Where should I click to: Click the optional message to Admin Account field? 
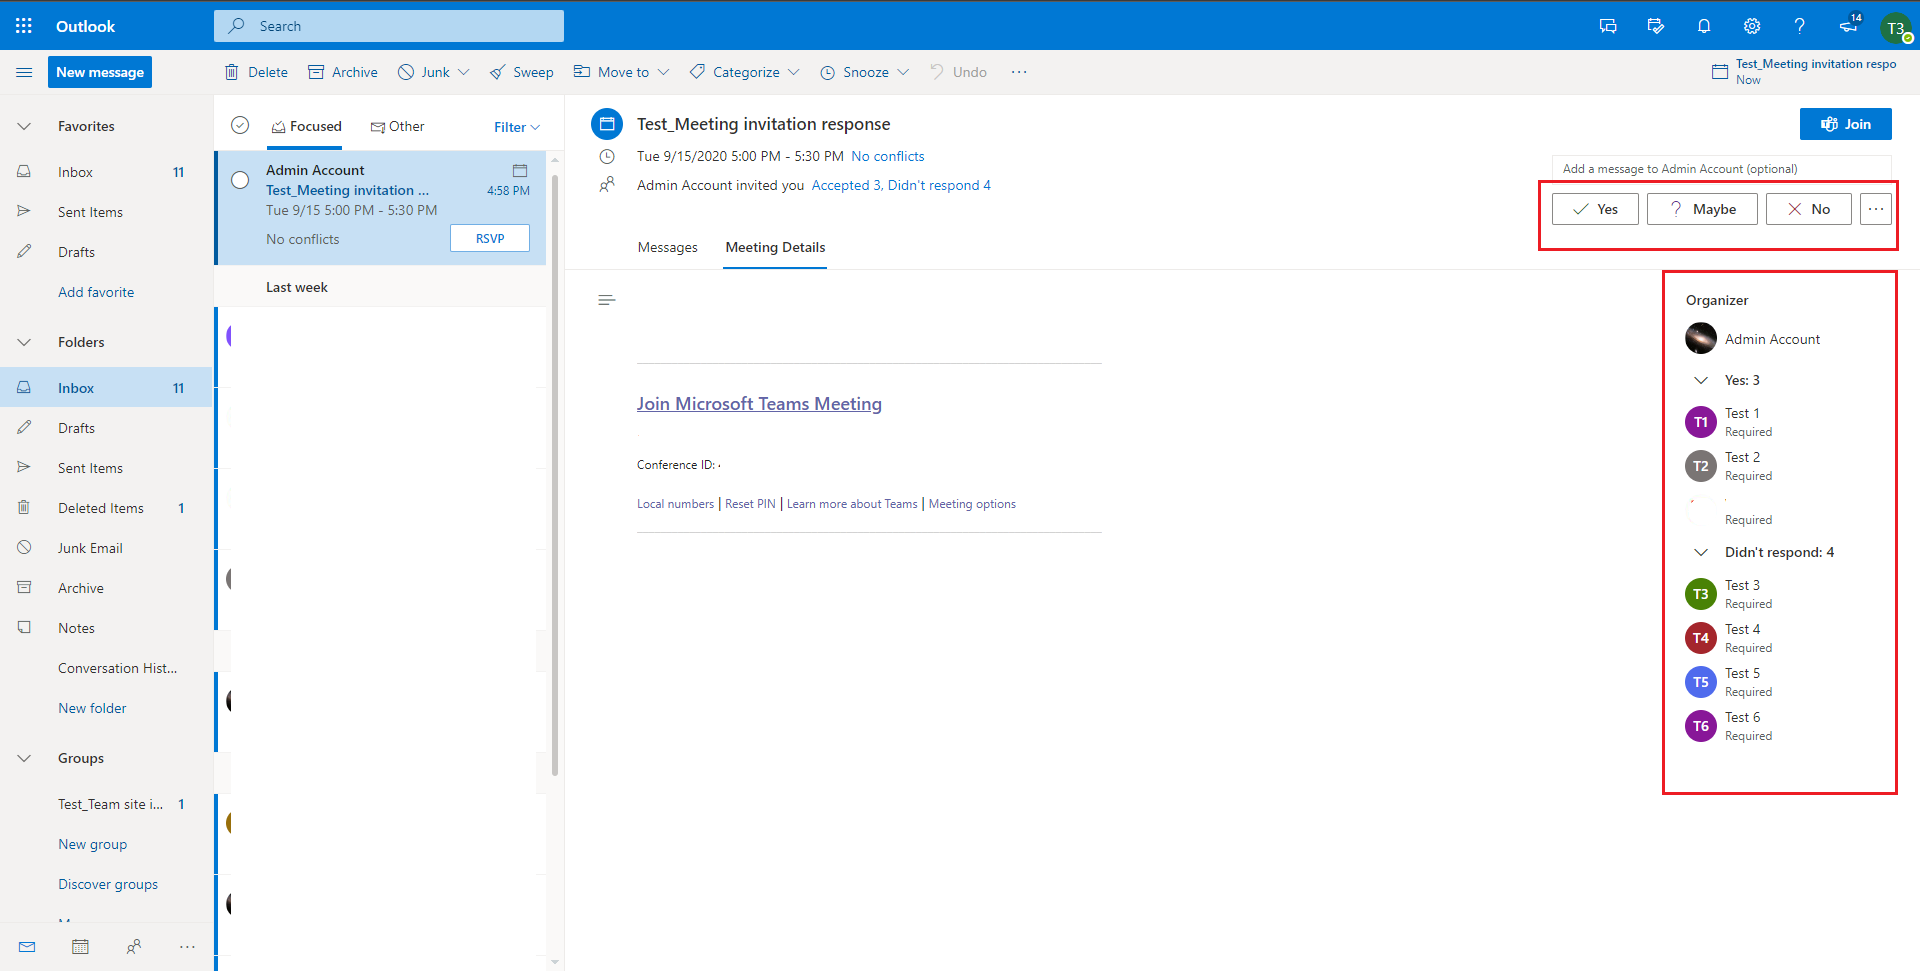pos(1722,169)
